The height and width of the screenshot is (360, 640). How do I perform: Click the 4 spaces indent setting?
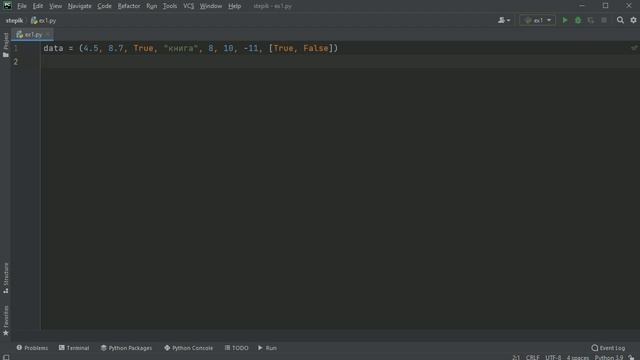point(578,357)
